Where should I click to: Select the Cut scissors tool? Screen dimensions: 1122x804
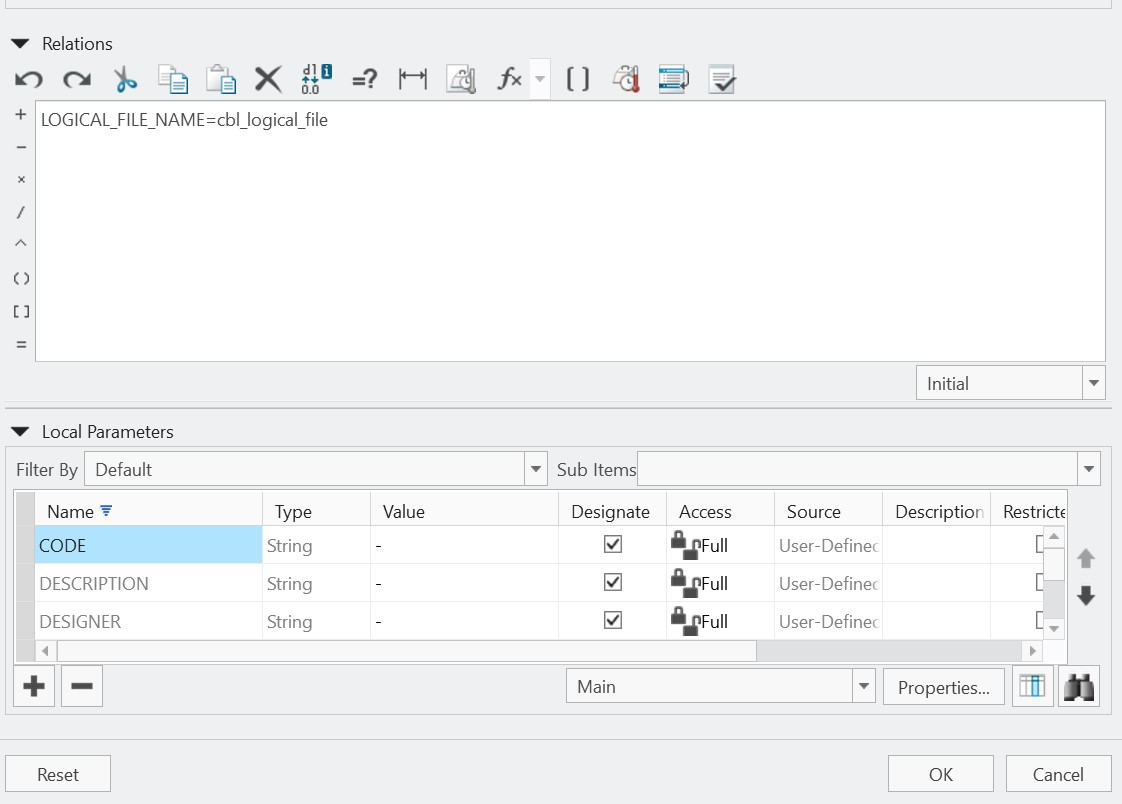[124, 78]
